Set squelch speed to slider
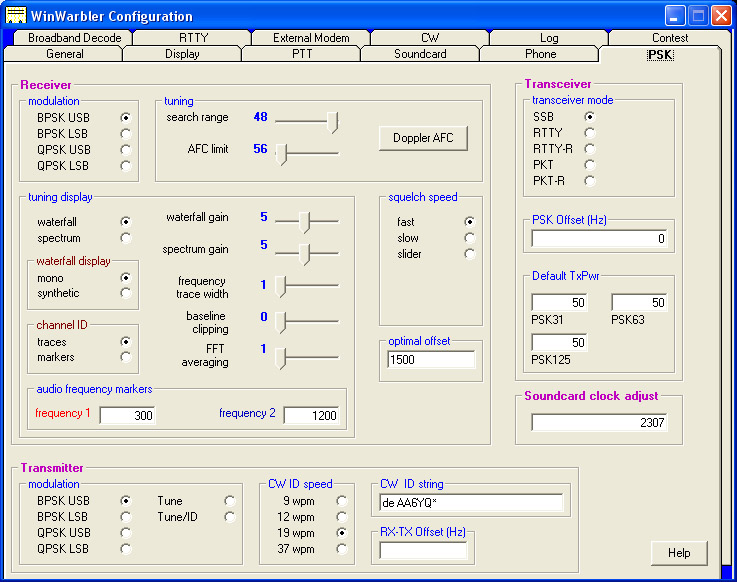Screen dimensions: 737x582 coord(470,254)
